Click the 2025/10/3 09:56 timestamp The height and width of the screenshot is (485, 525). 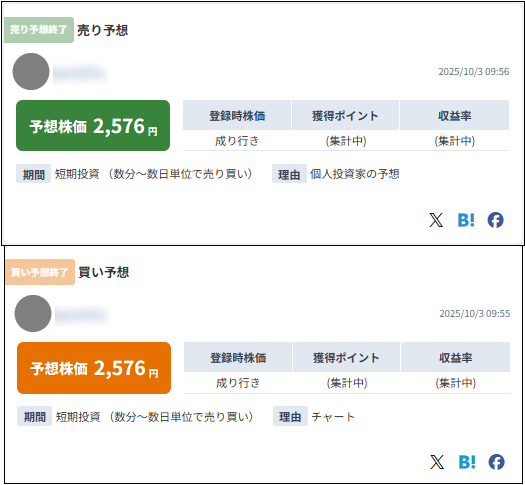point(474,72)
